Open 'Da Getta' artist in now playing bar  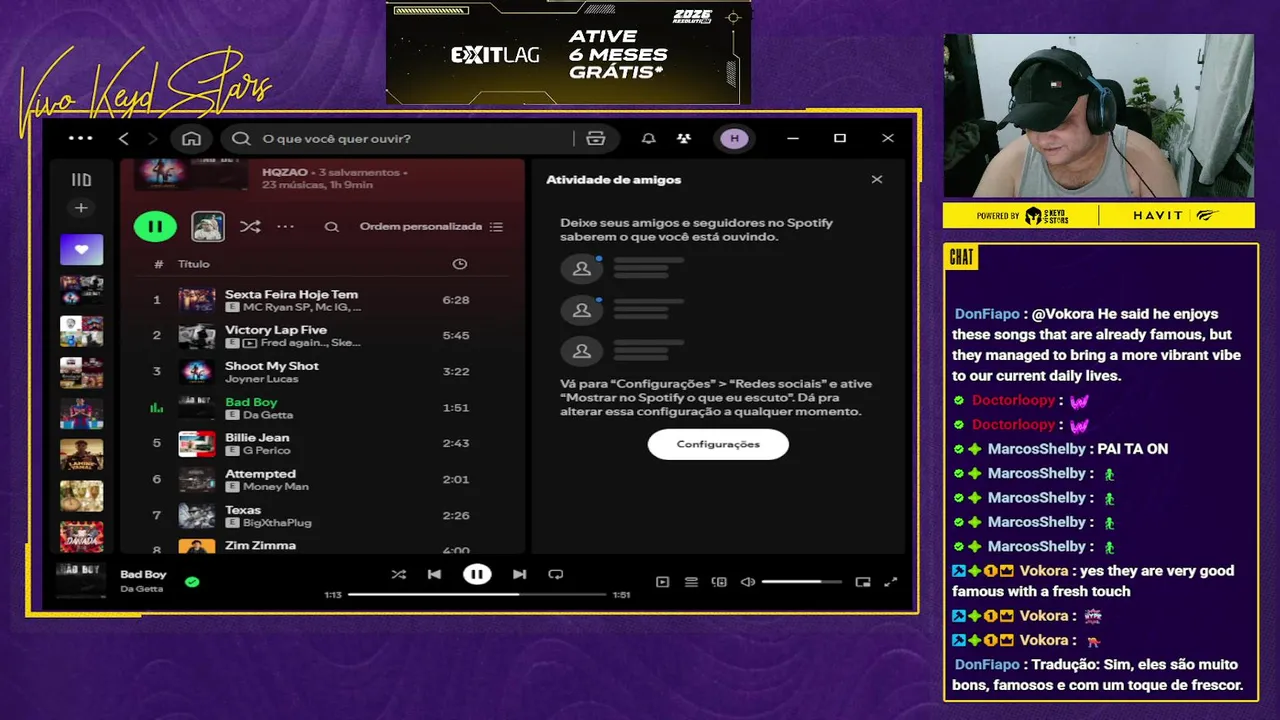[x=141, y=589]
